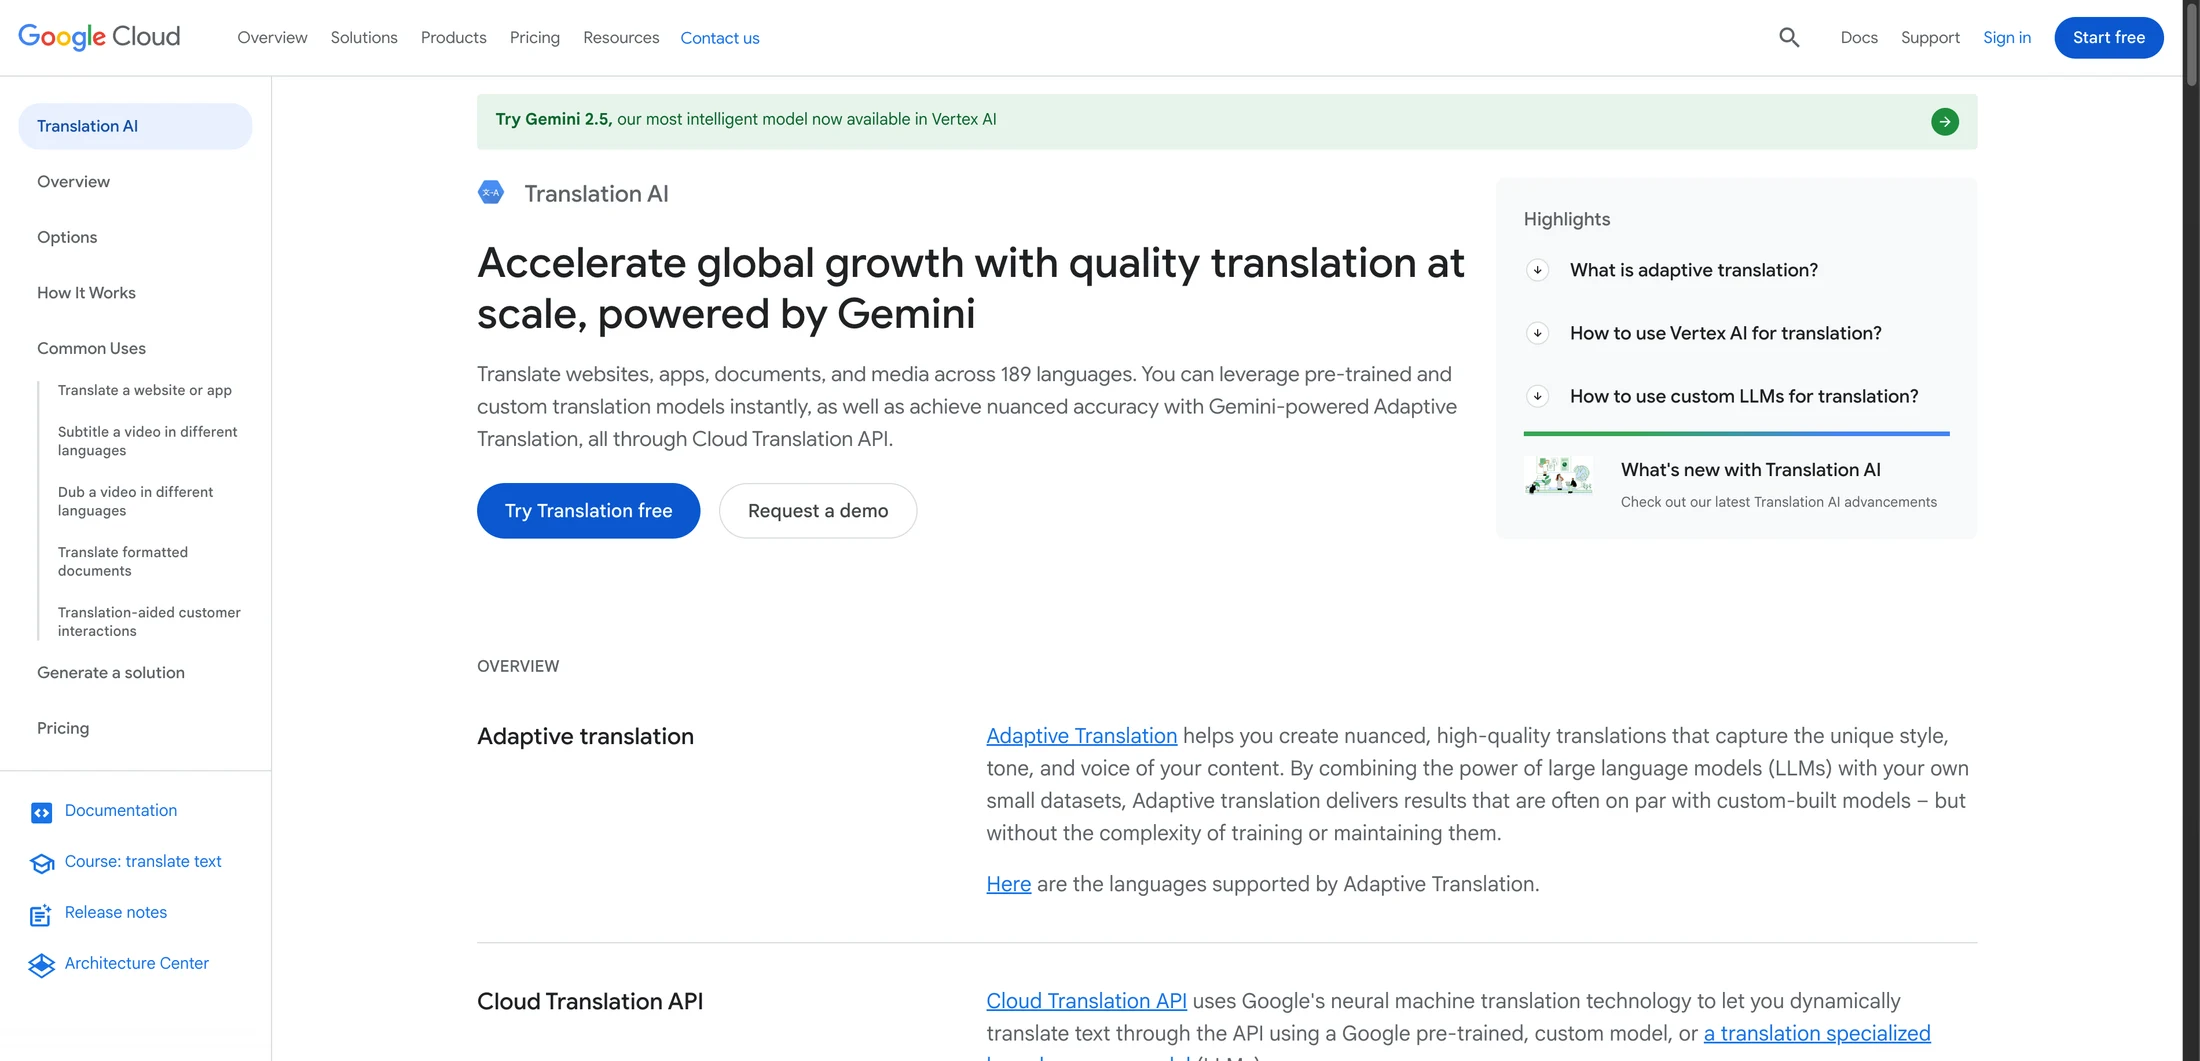Open the Resources menu
This screenshot has width=2200, height=1061.
point(621,37)
